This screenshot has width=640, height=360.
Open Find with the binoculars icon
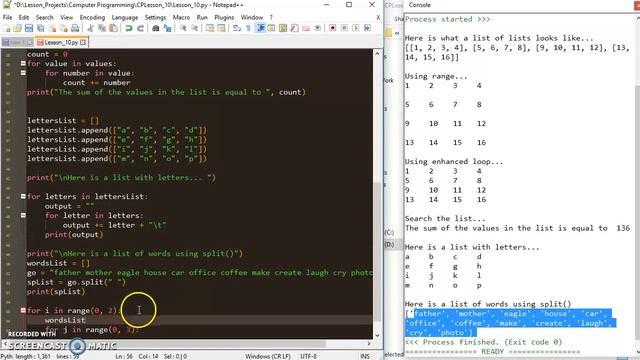(156, 28)
